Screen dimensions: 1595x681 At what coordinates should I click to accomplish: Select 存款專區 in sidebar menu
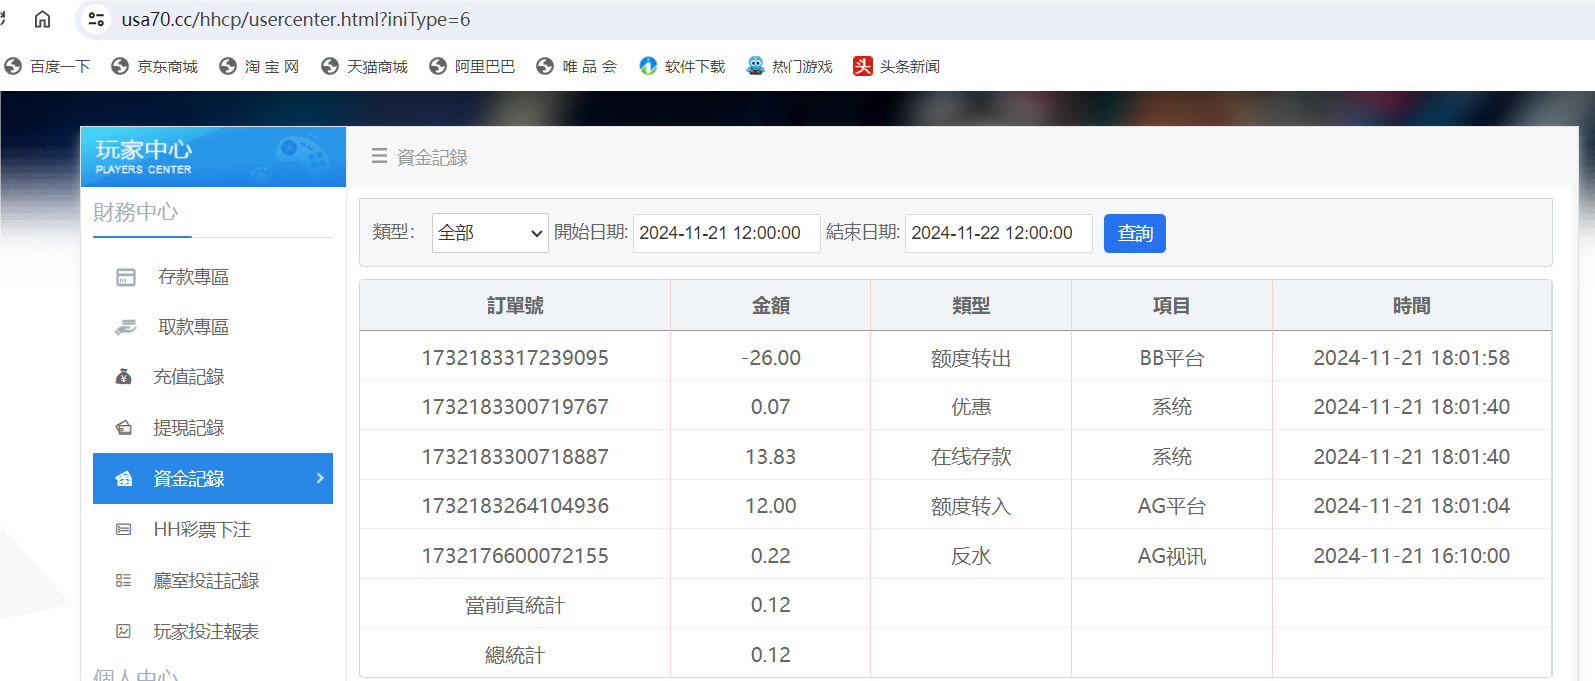[193, 277]
